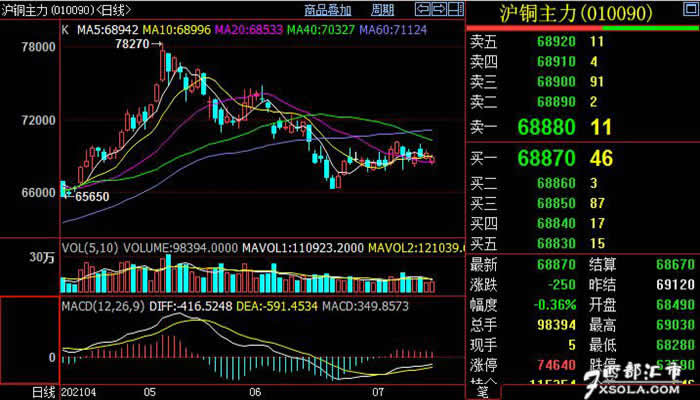Click the 买五 price 68830
The image size is (700, 400).
[556, 243]
